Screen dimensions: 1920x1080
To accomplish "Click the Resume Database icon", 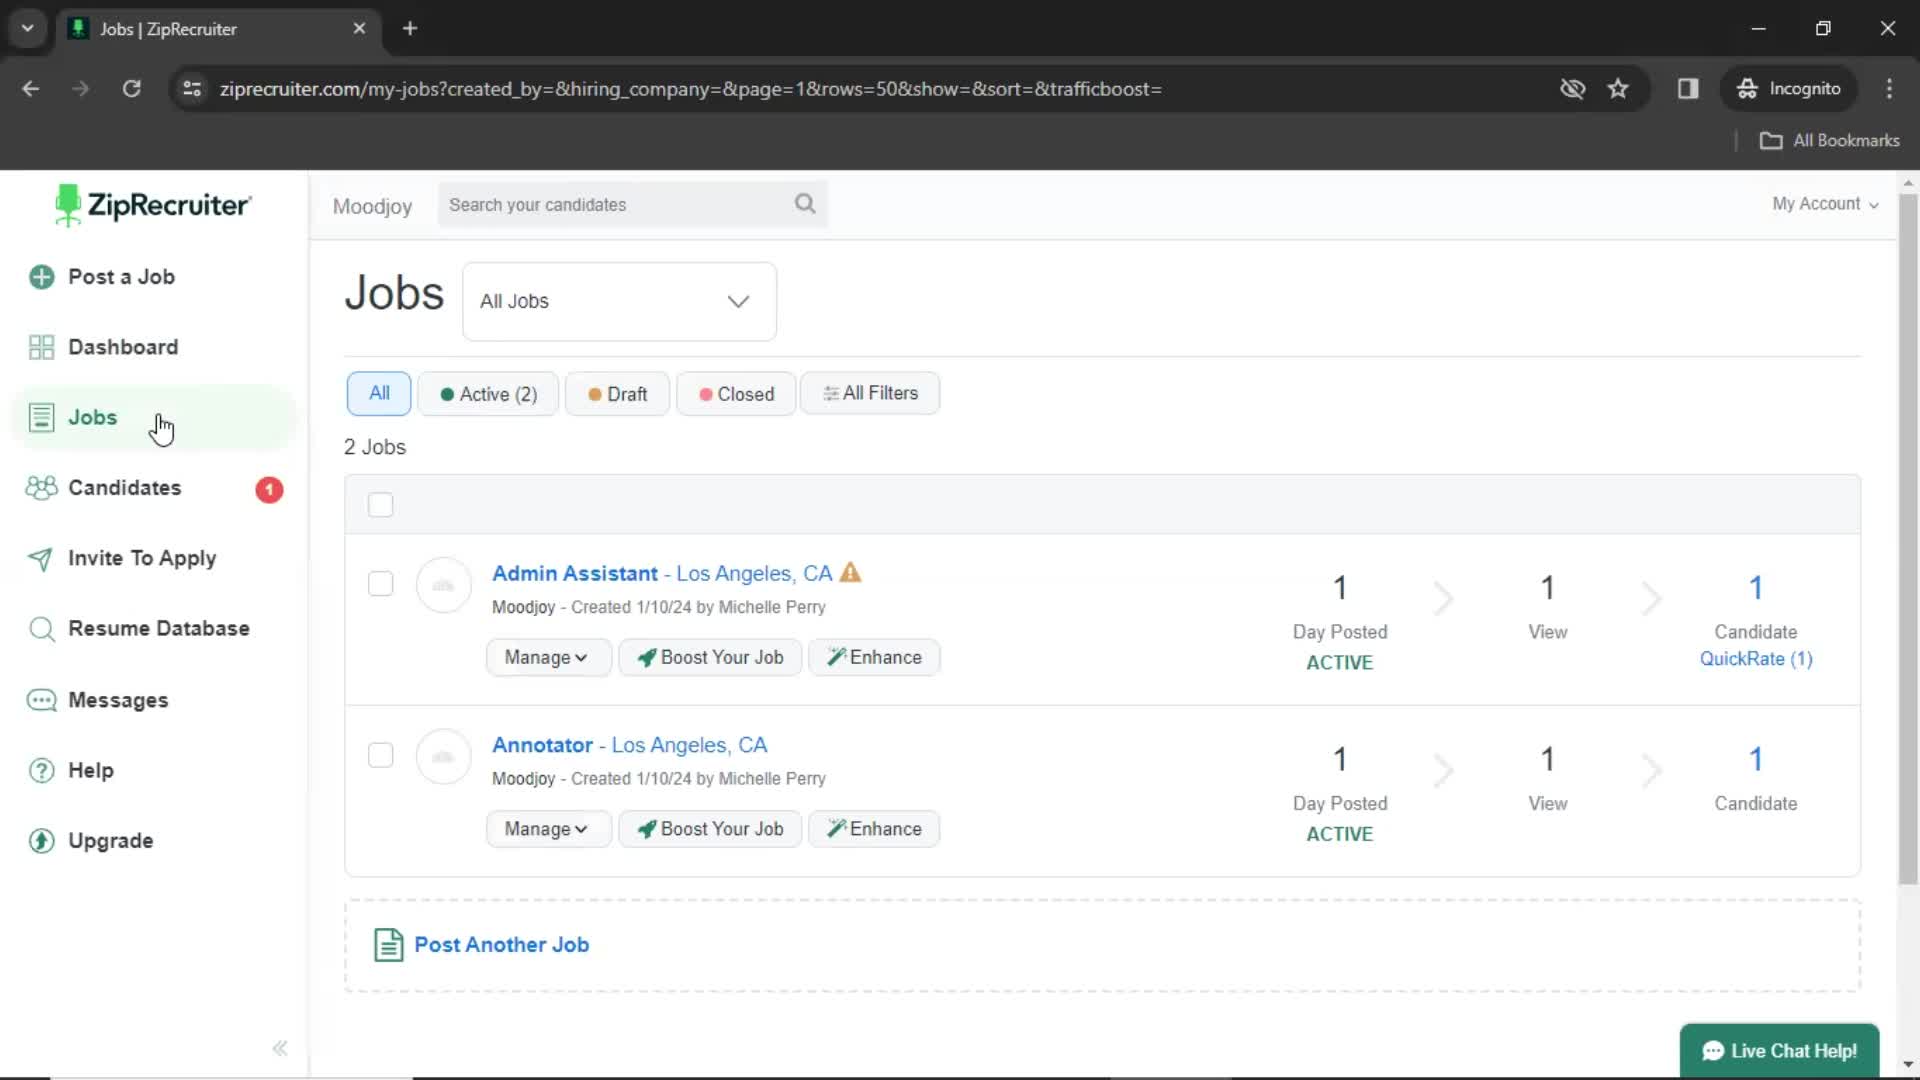I will 40,629.
